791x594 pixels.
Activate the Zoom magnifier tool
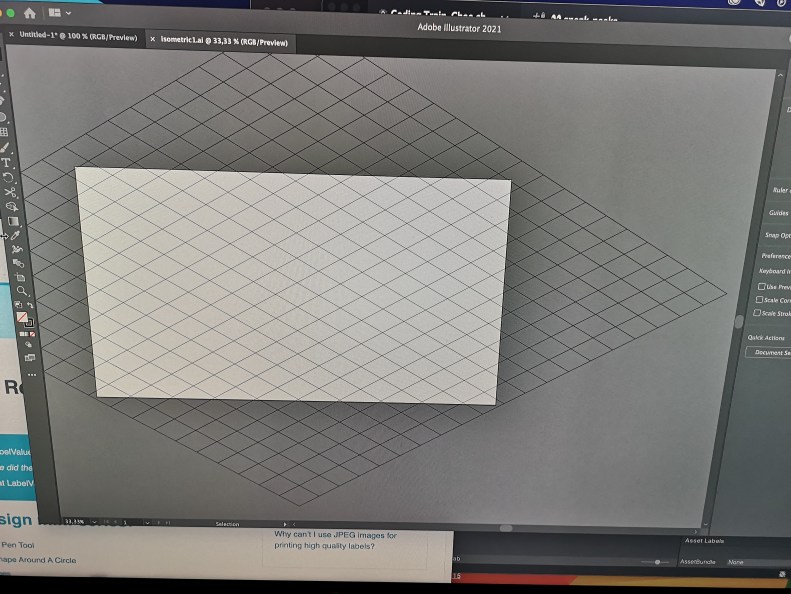click(21, 290)
